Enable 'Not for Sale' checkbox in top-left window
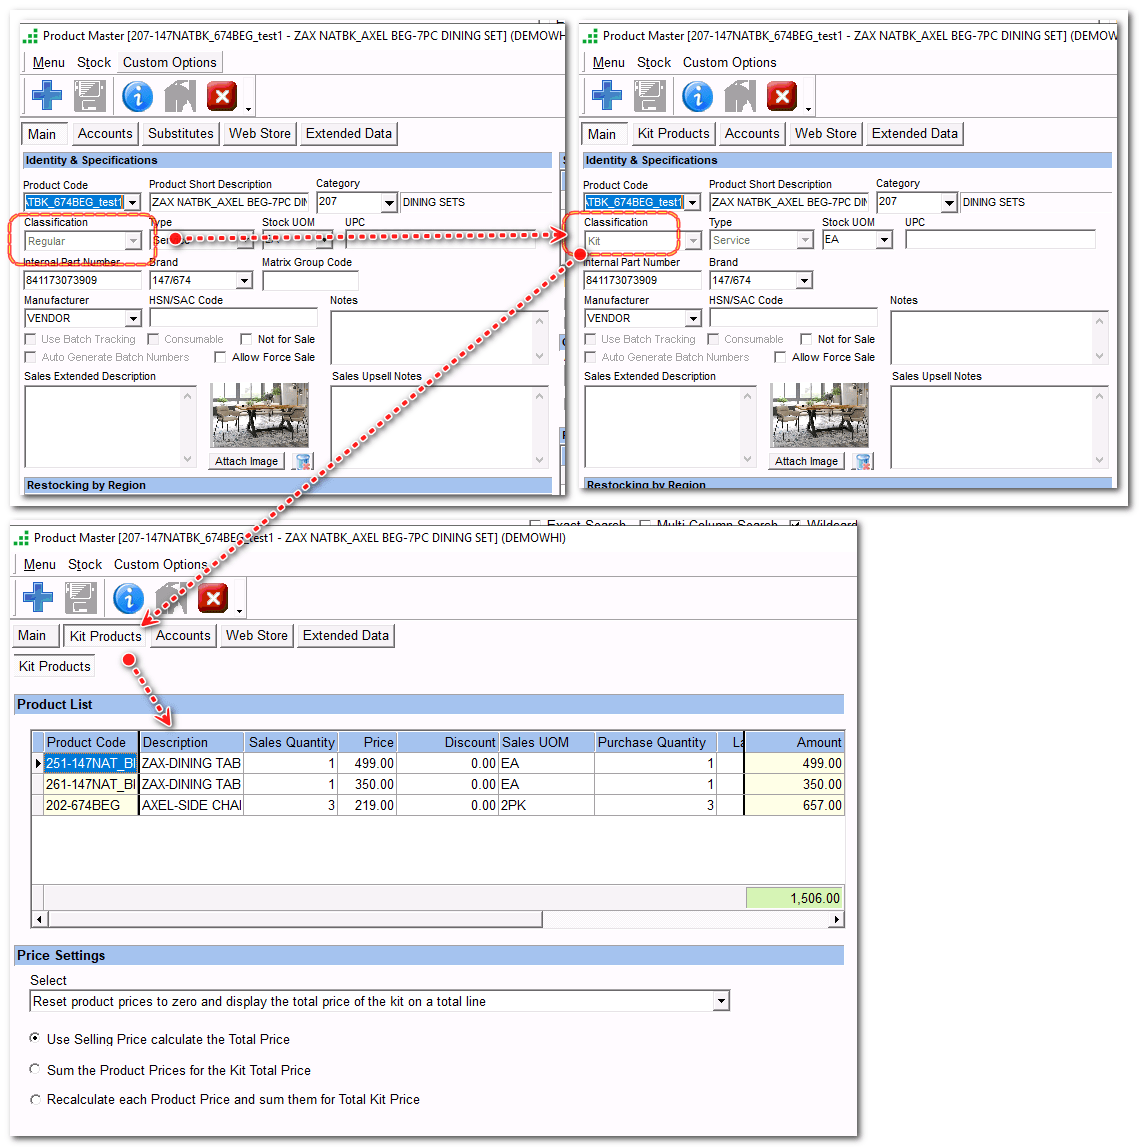1139x1147 pixels. (x=246, y=339)
